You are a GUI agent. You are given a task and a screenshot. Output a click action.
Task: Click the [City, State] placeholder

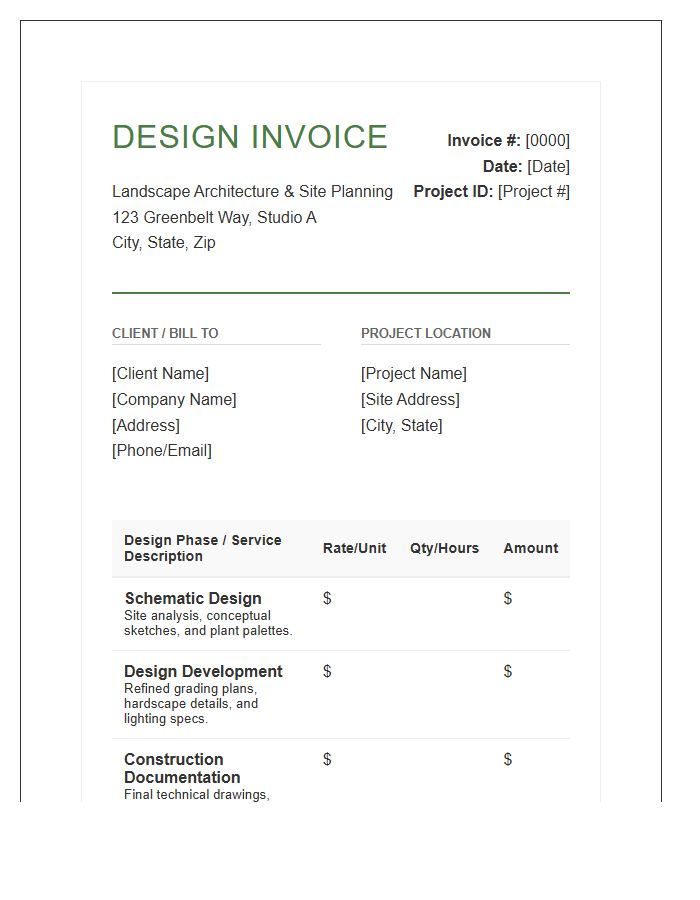(x=402, y=425)
